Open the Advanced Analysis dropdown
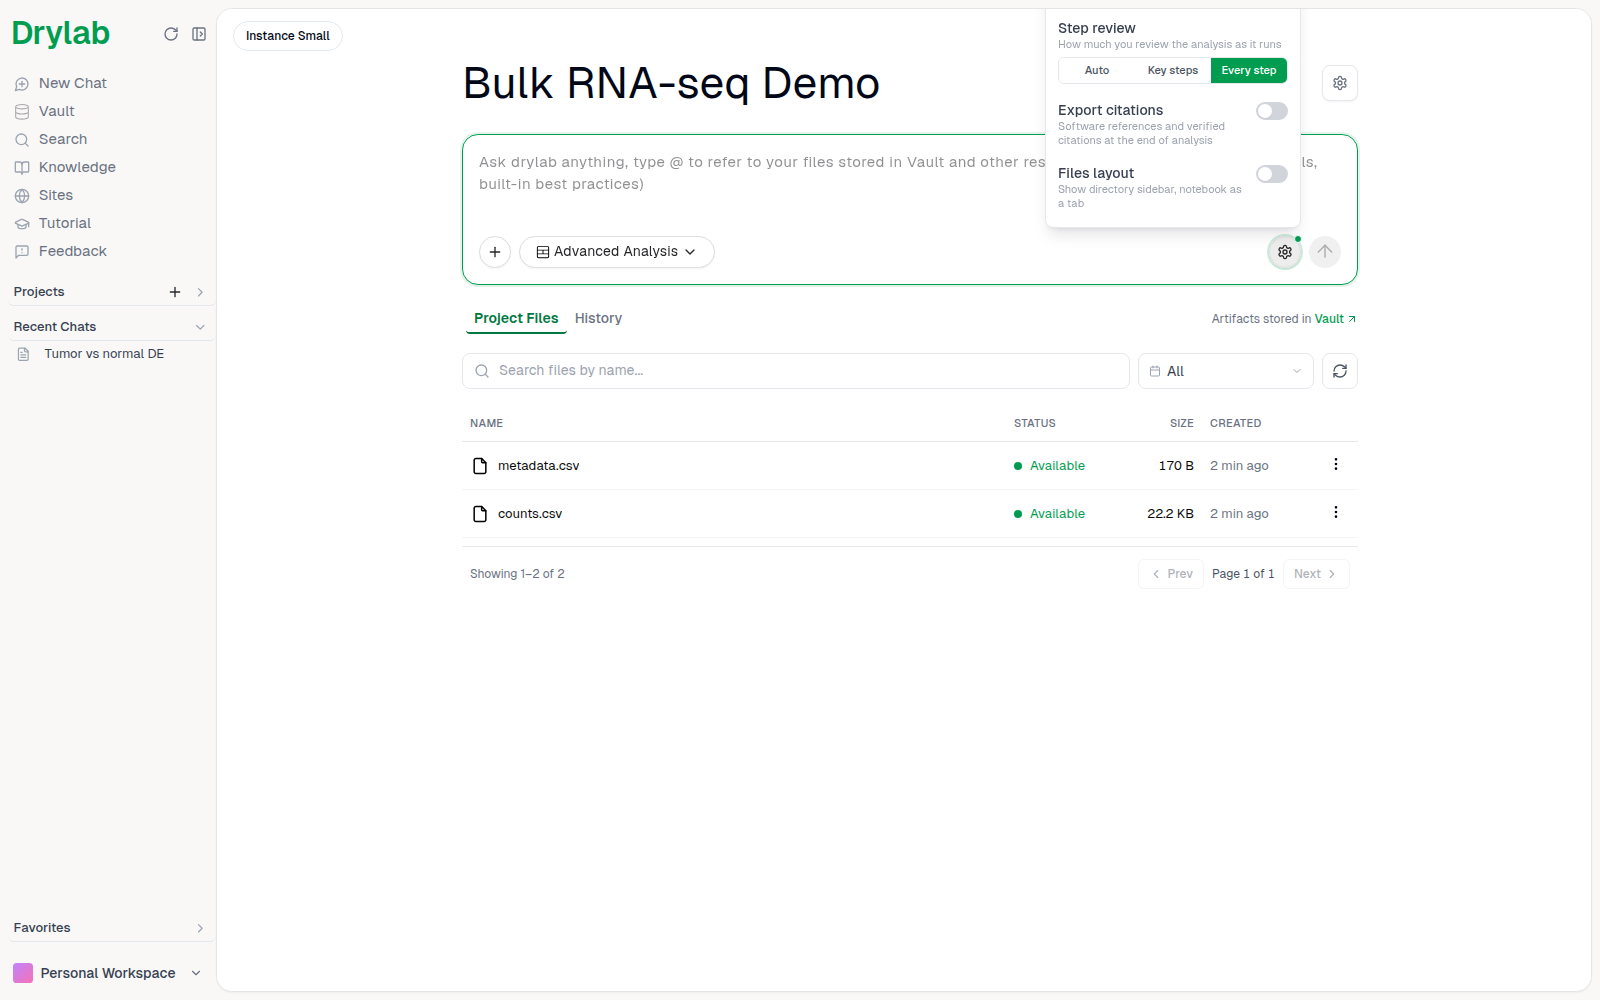The image size is (1600, 1000). pyautogui.click(x=617, y=252)
